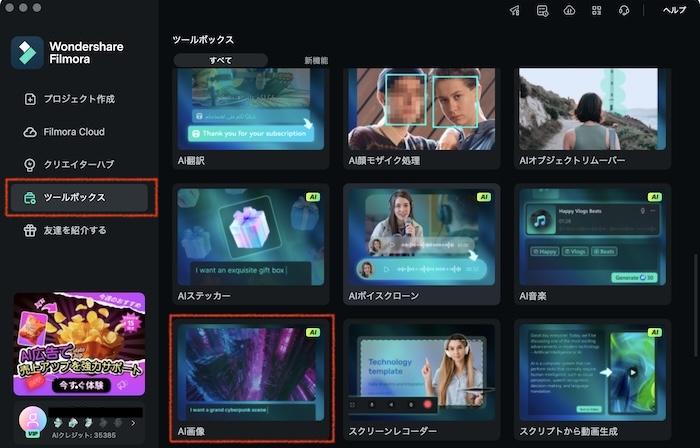The width and height of the screenshot is (700, 448).
Task: Launch the AIボイスクローン tool card
Action: (x=421, y=244)
